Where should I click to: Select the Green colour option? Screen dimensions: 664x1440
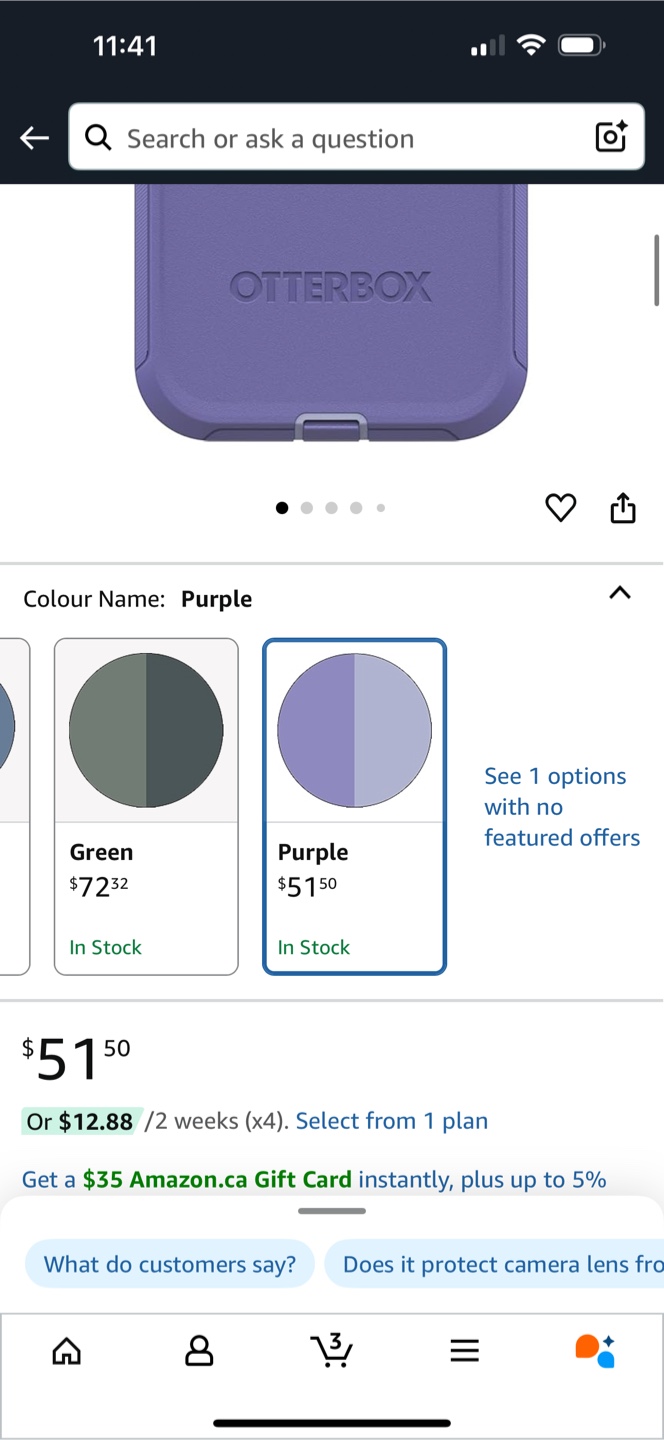point(146,805)
